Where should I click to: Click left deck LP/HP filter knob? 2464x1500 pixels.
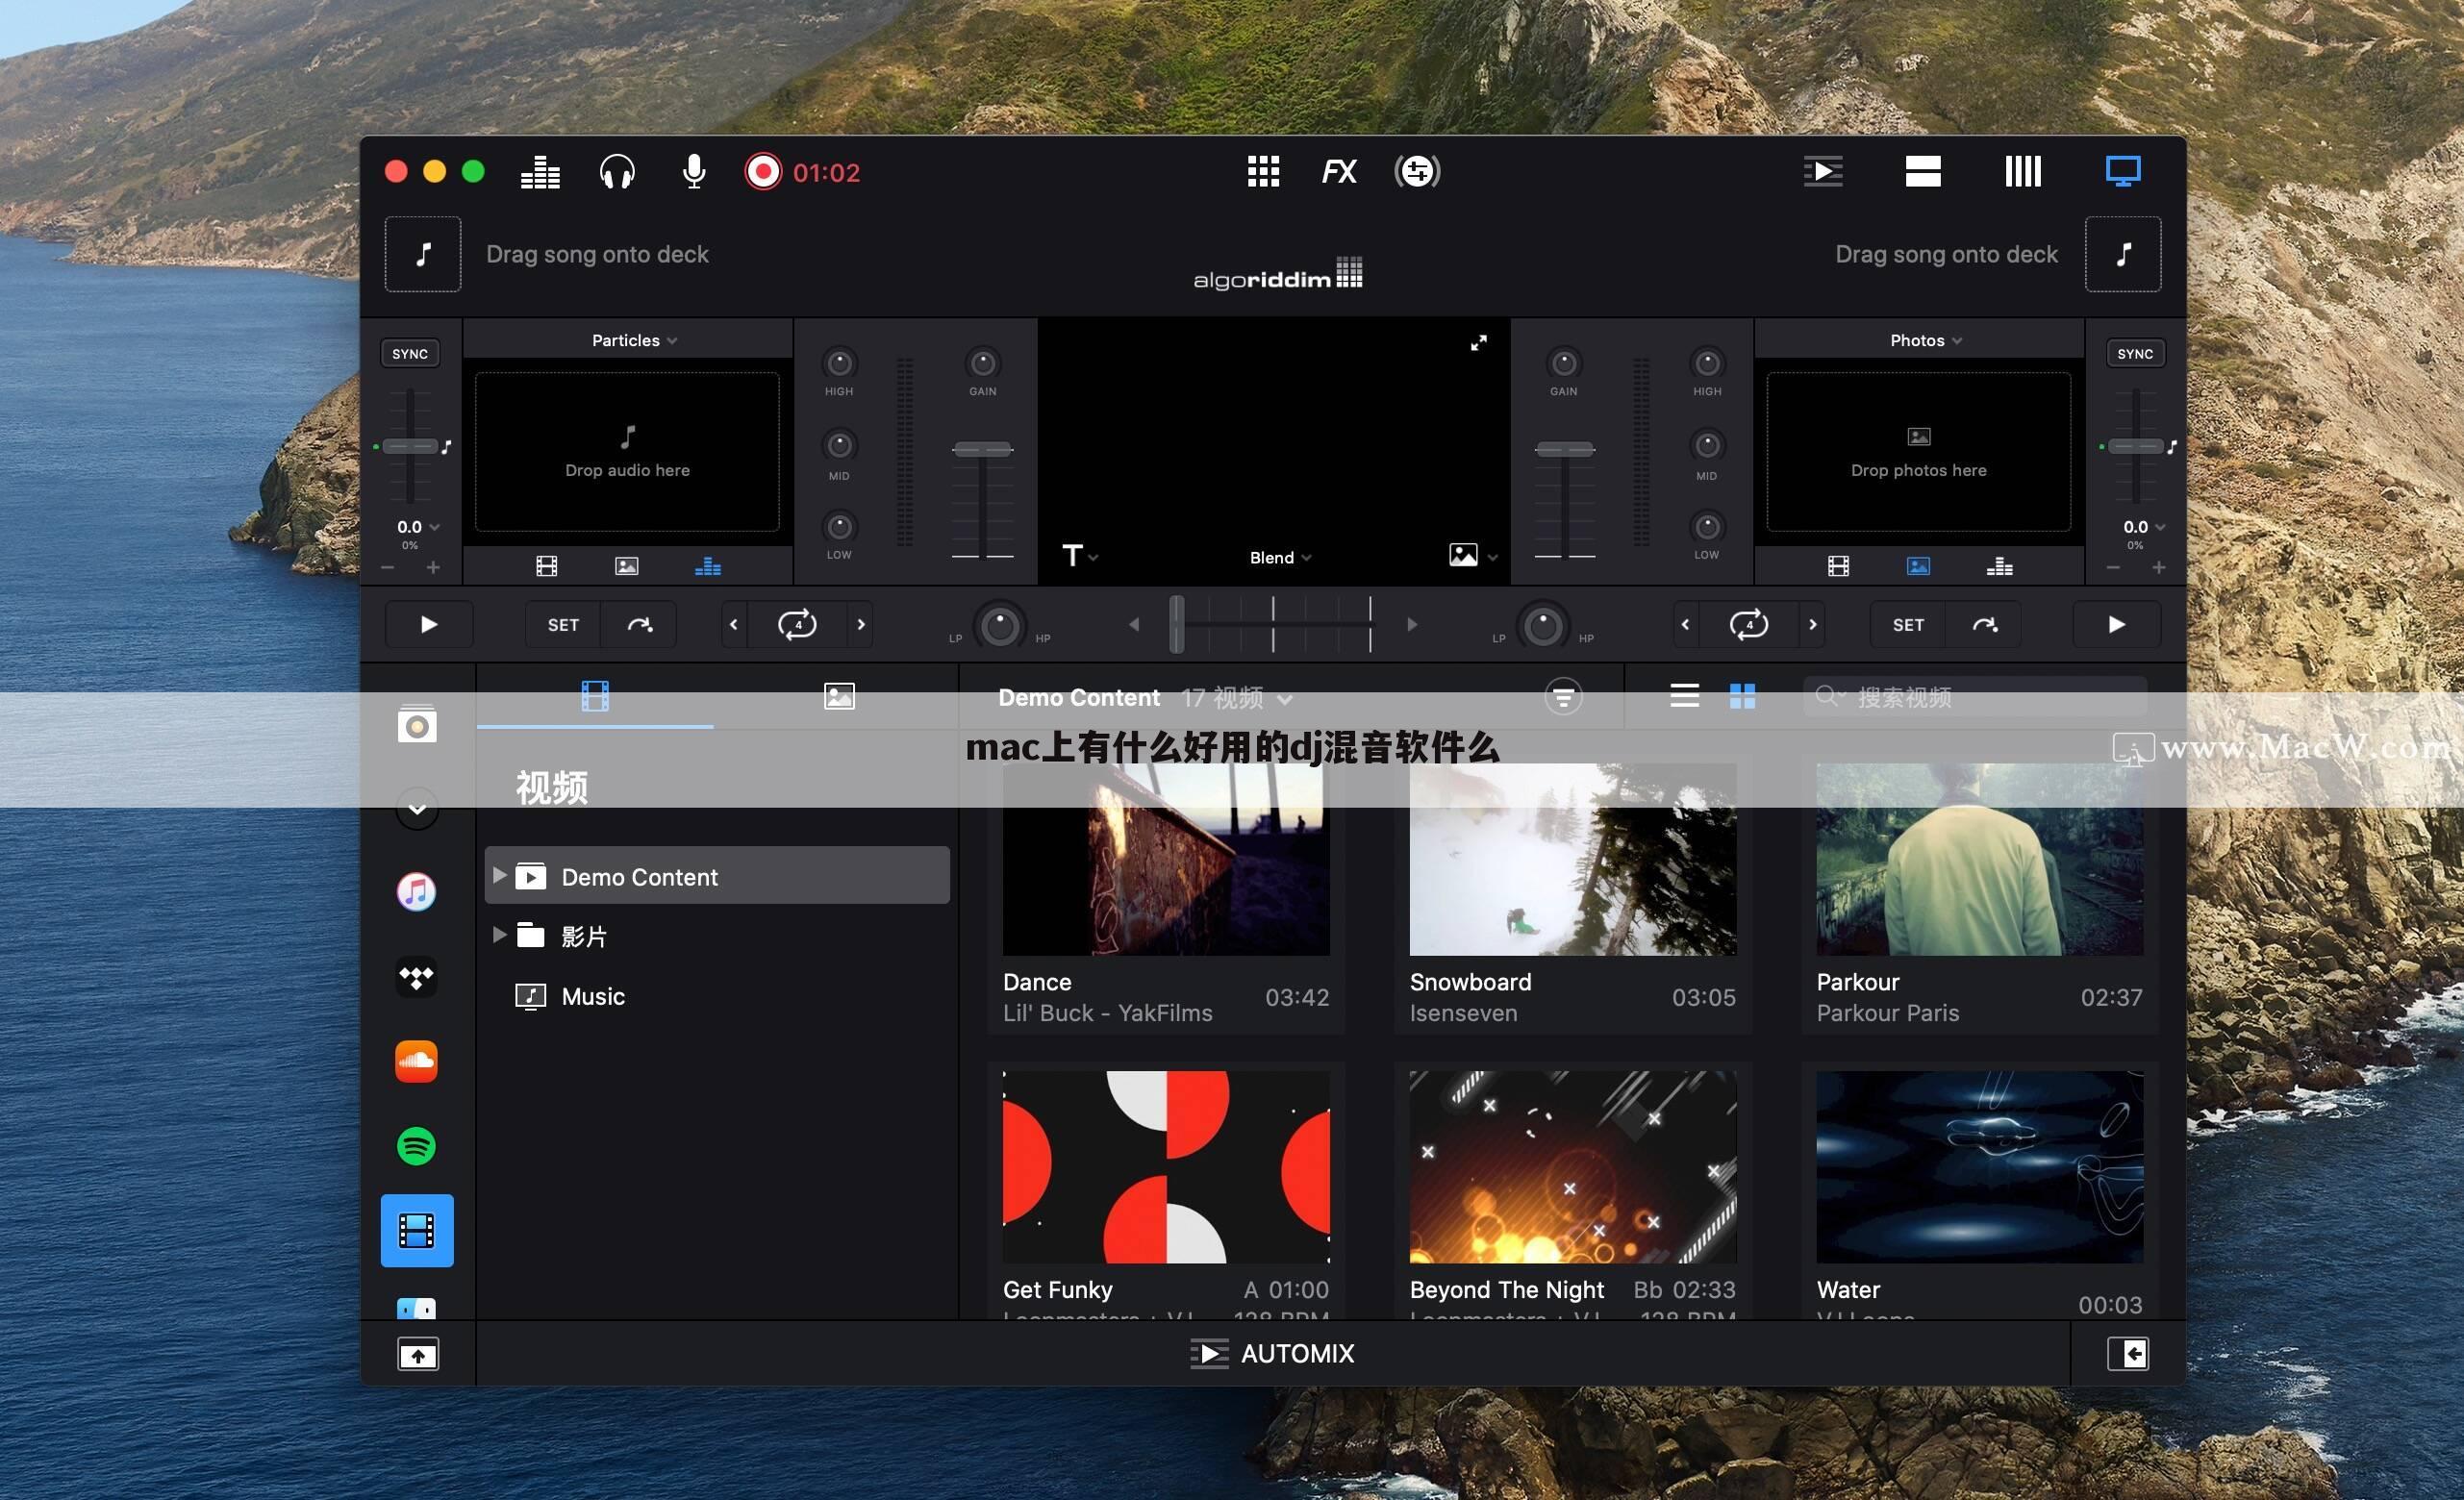click(x=999, y=626)
